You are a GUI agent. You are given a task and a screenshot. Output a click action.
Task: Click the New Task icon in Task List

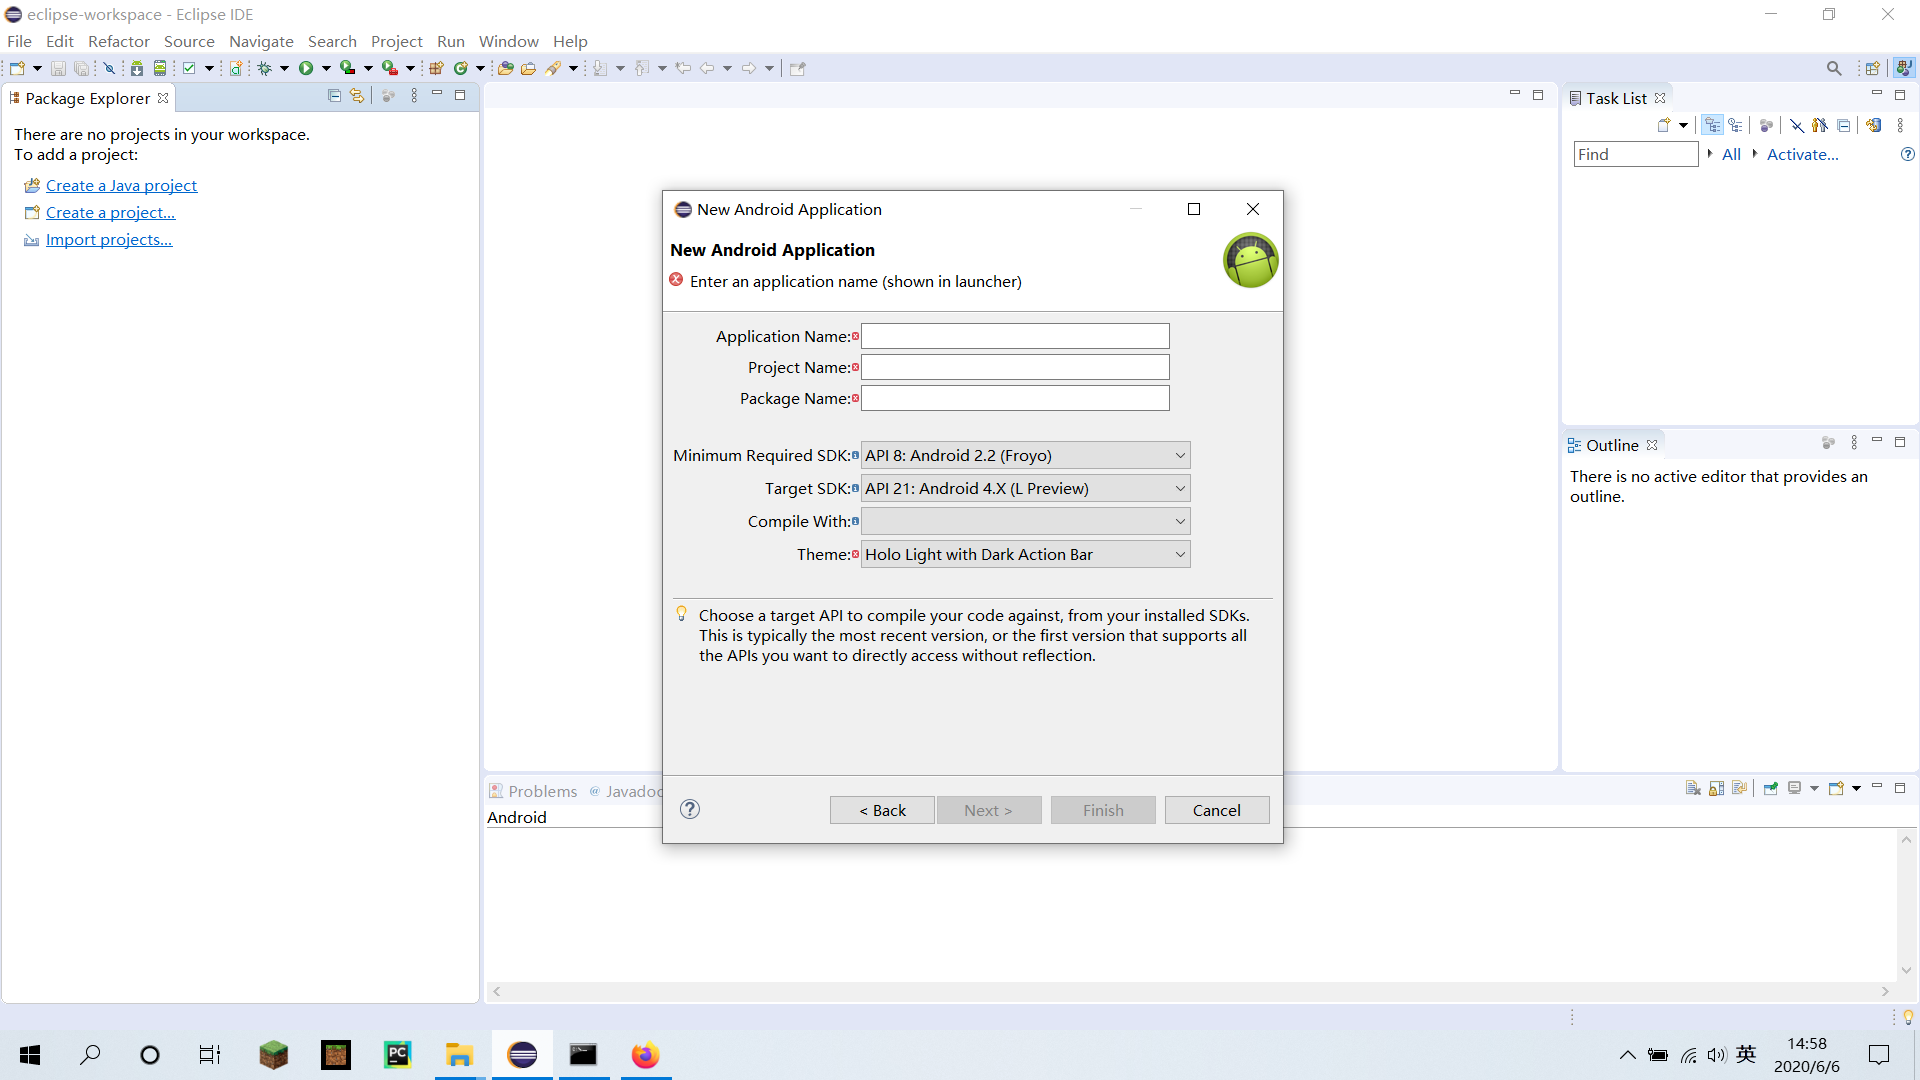click(x=1664, y=125)
